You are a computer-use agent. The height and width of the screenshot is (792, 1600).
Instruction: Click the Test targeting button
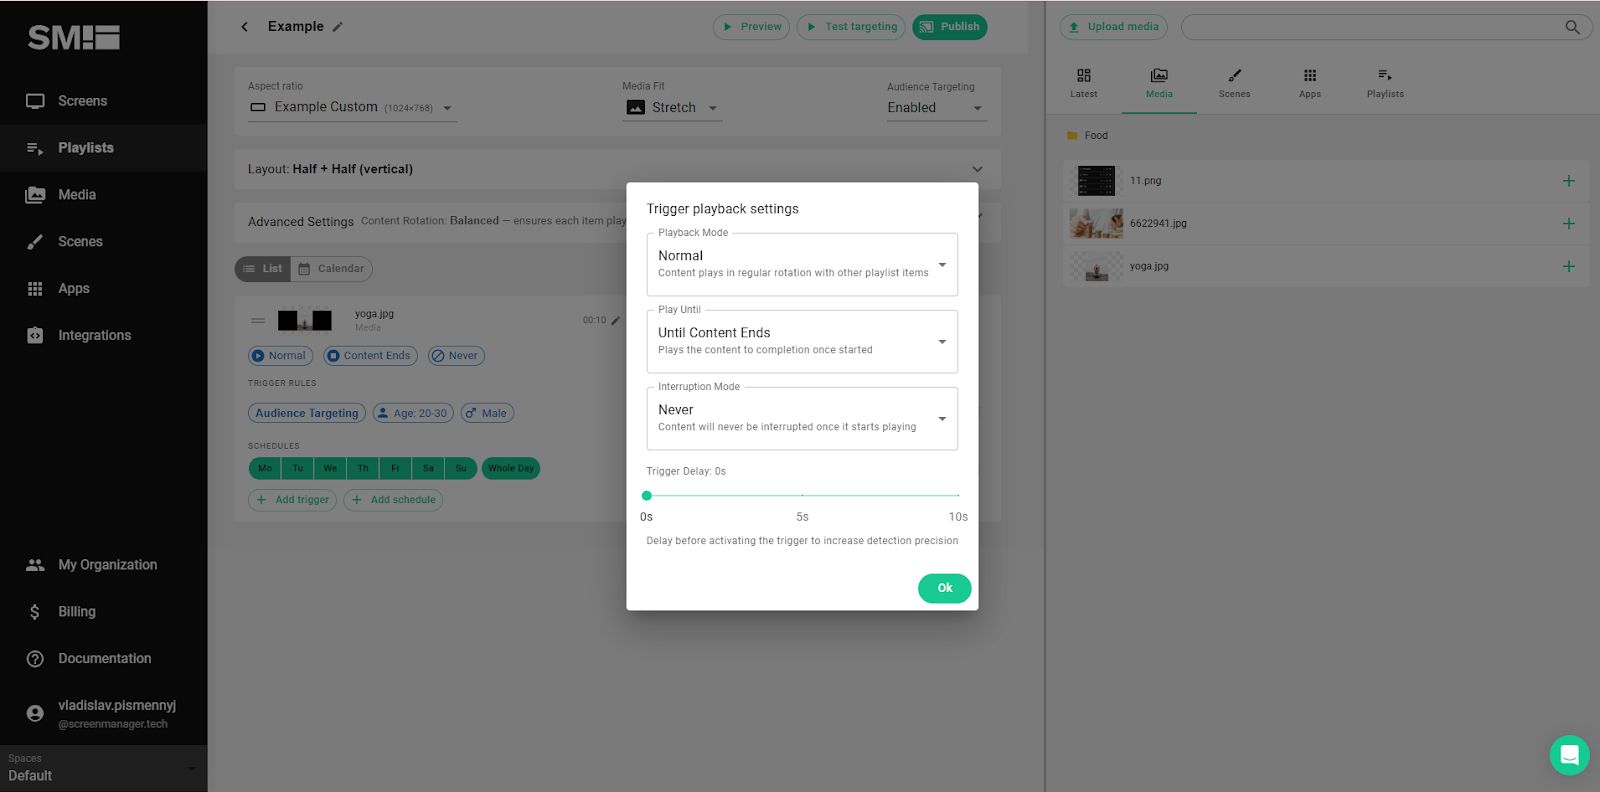pyautogui.click(x=851, y=27)
